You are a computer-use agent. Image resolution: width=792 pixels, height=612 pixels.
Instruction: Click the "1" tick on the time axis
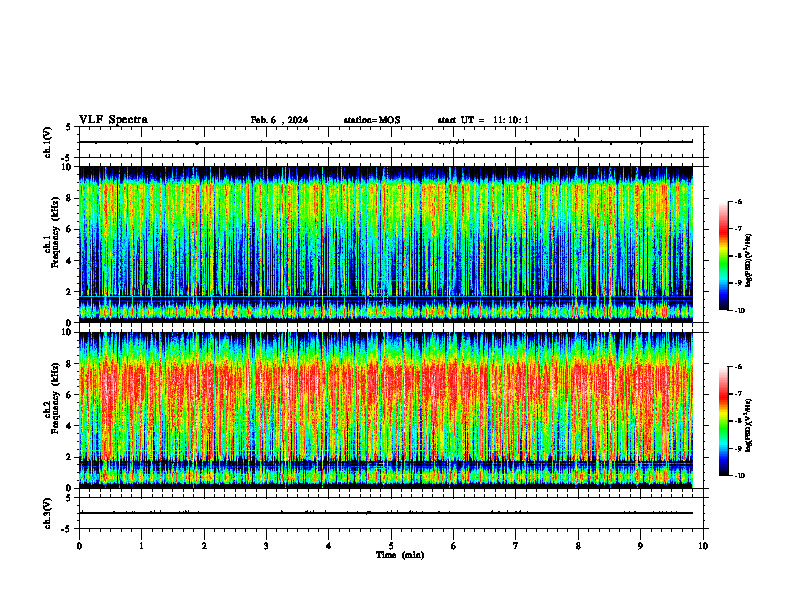pyautogui.click(x=141, y=546)
